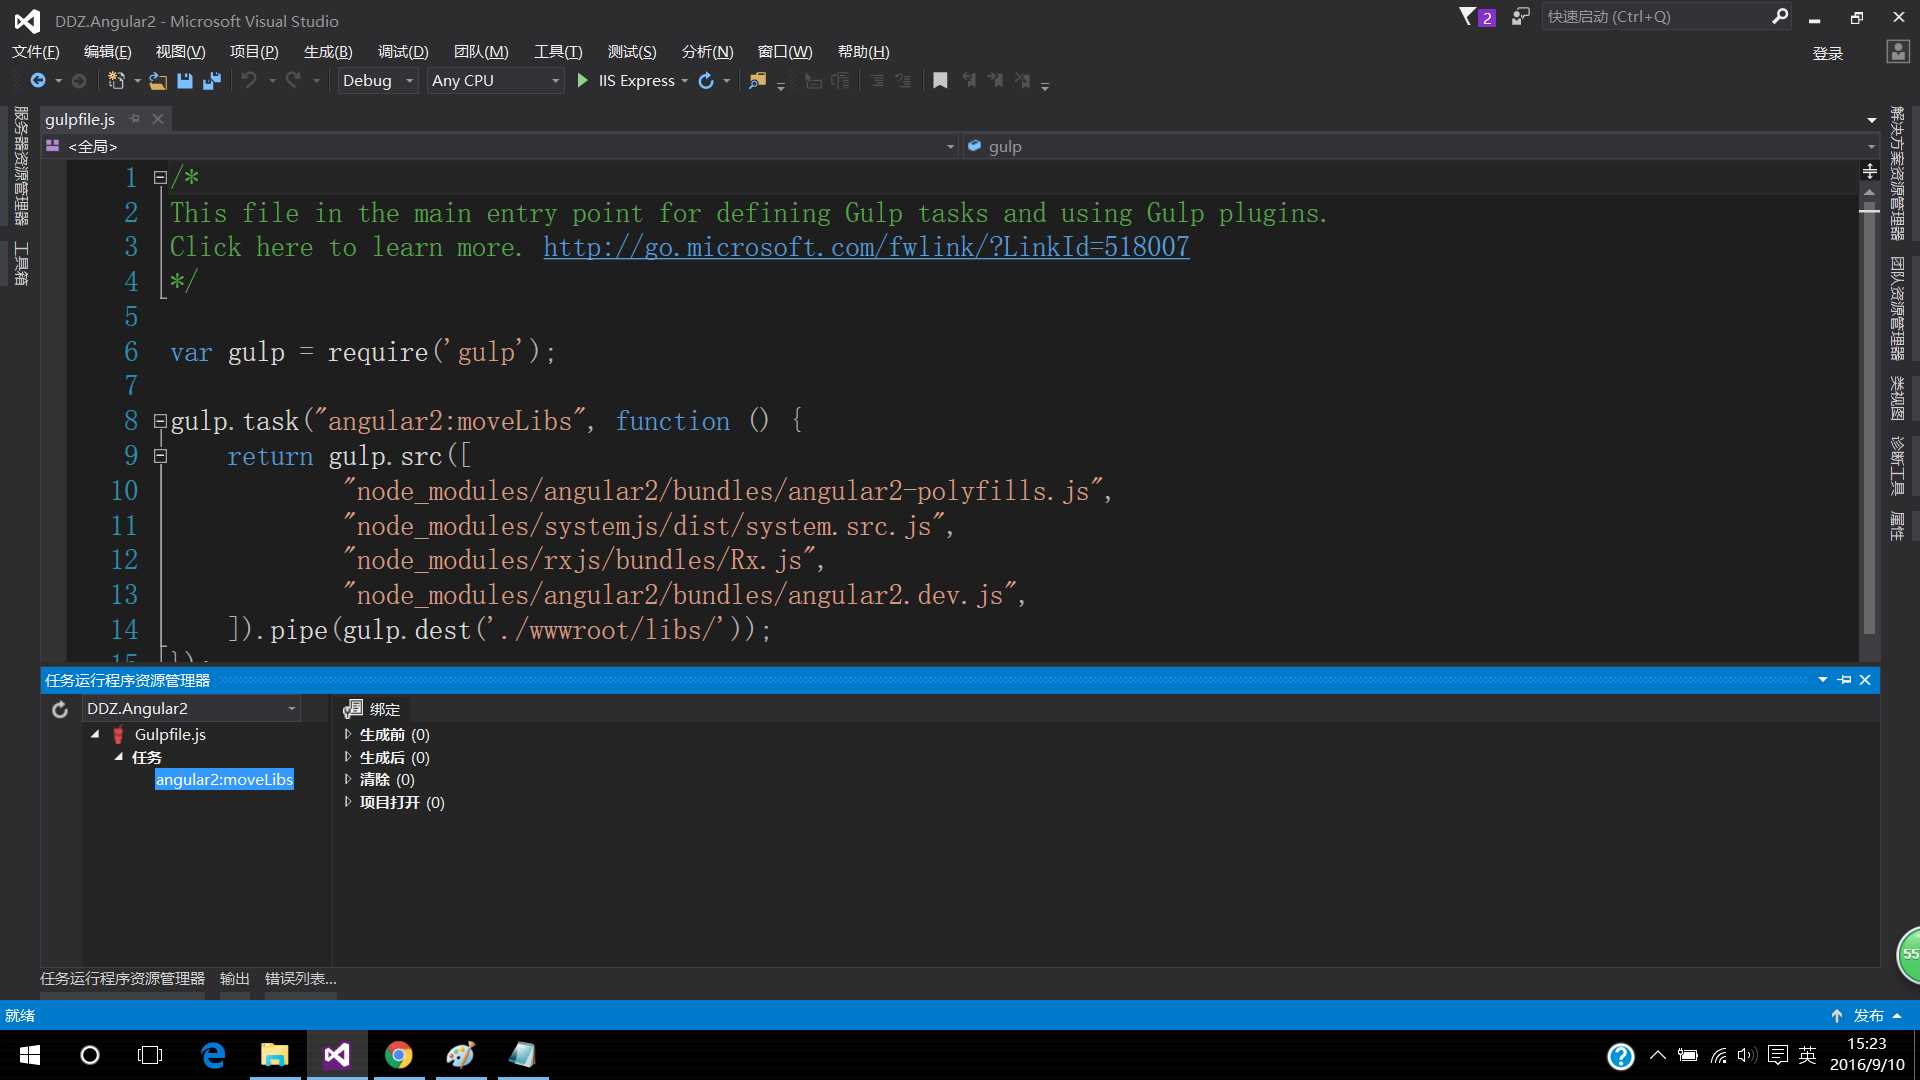Pin the gulpfile.js tab
The image size is (1920, 1080).
click(x=135, y=119)
